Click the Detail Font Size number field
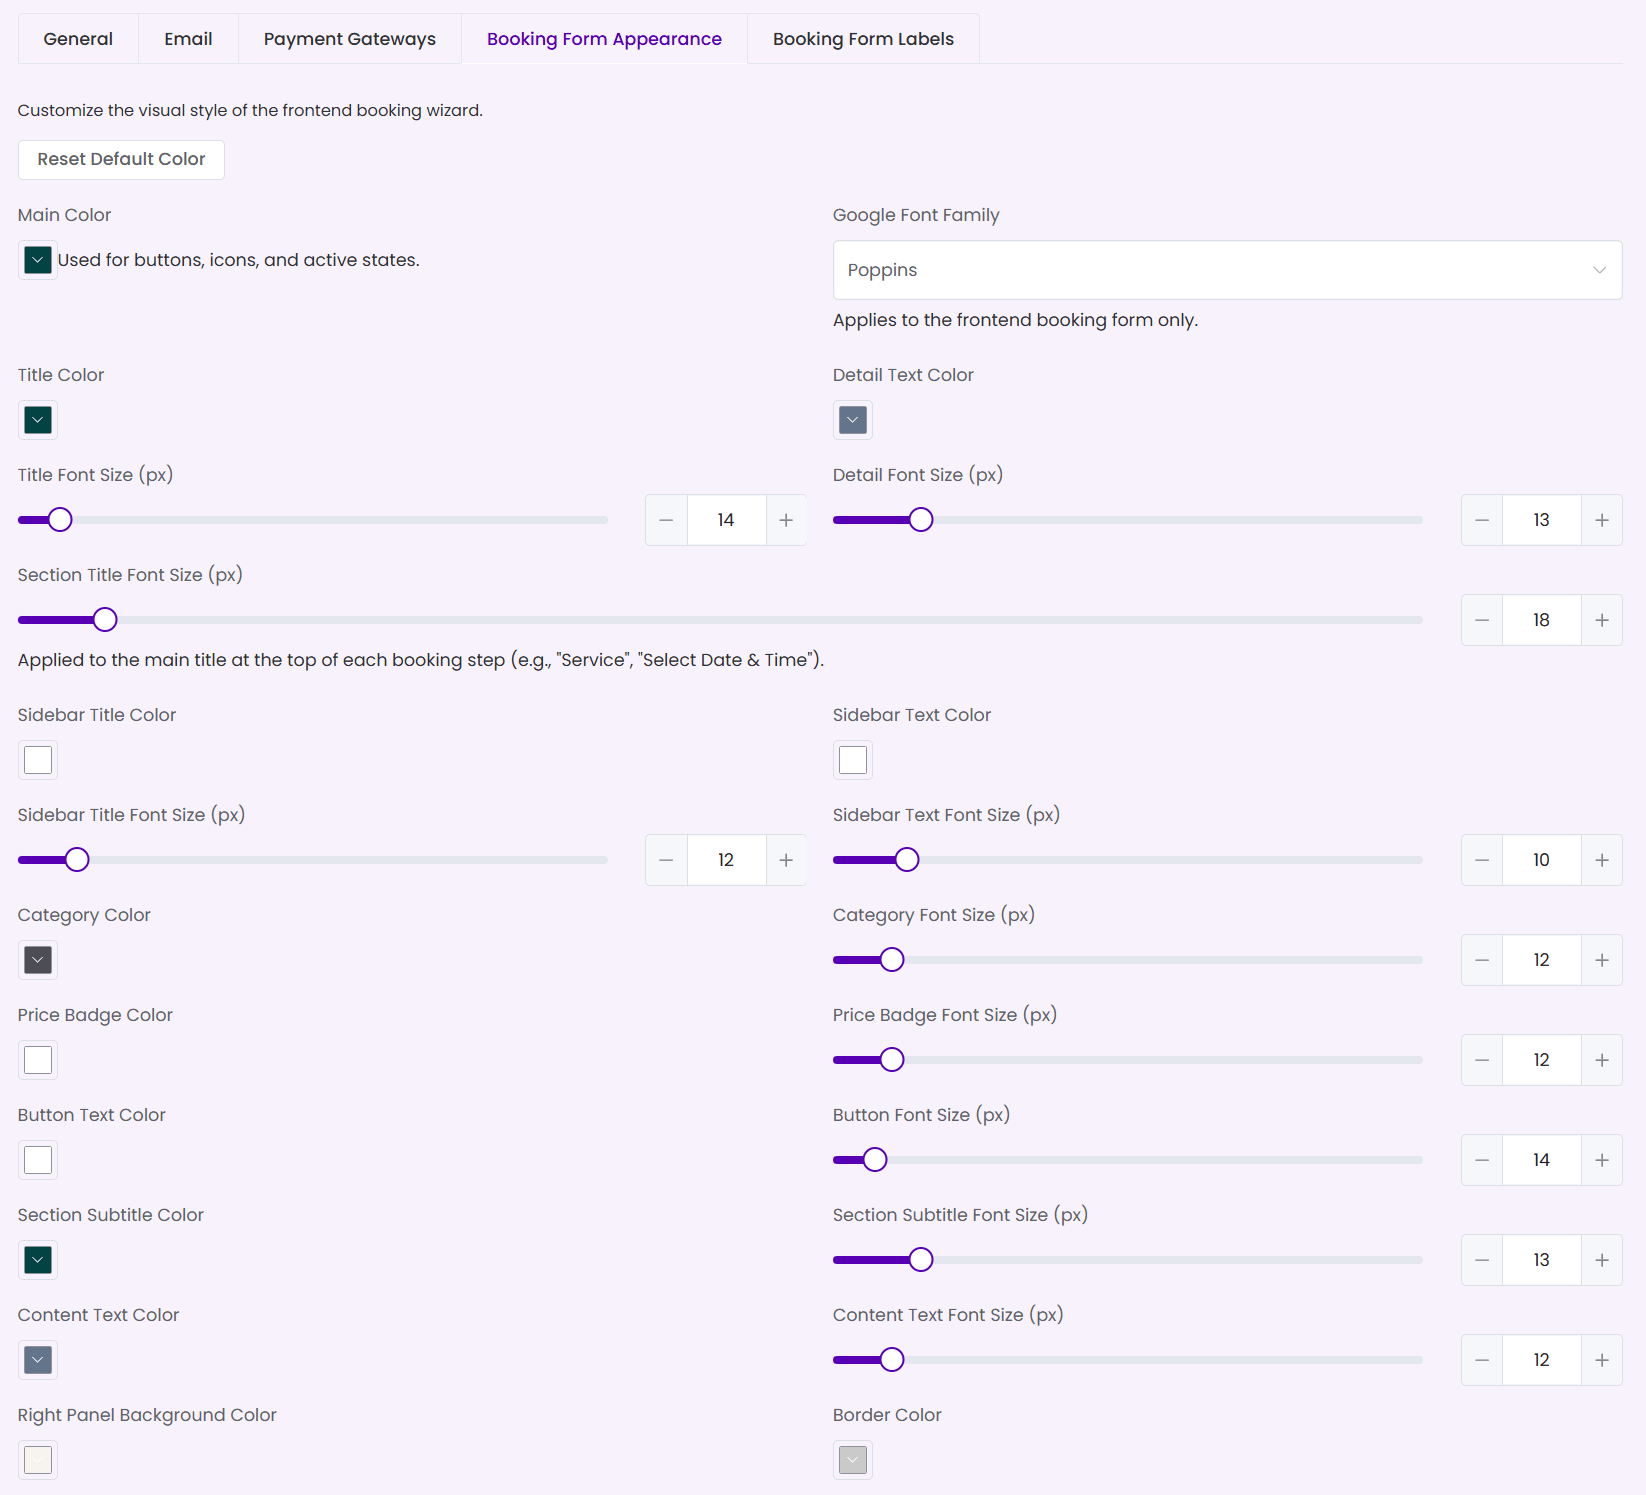Screen dimensions: 1646x1495 (x=1542, y=520)
